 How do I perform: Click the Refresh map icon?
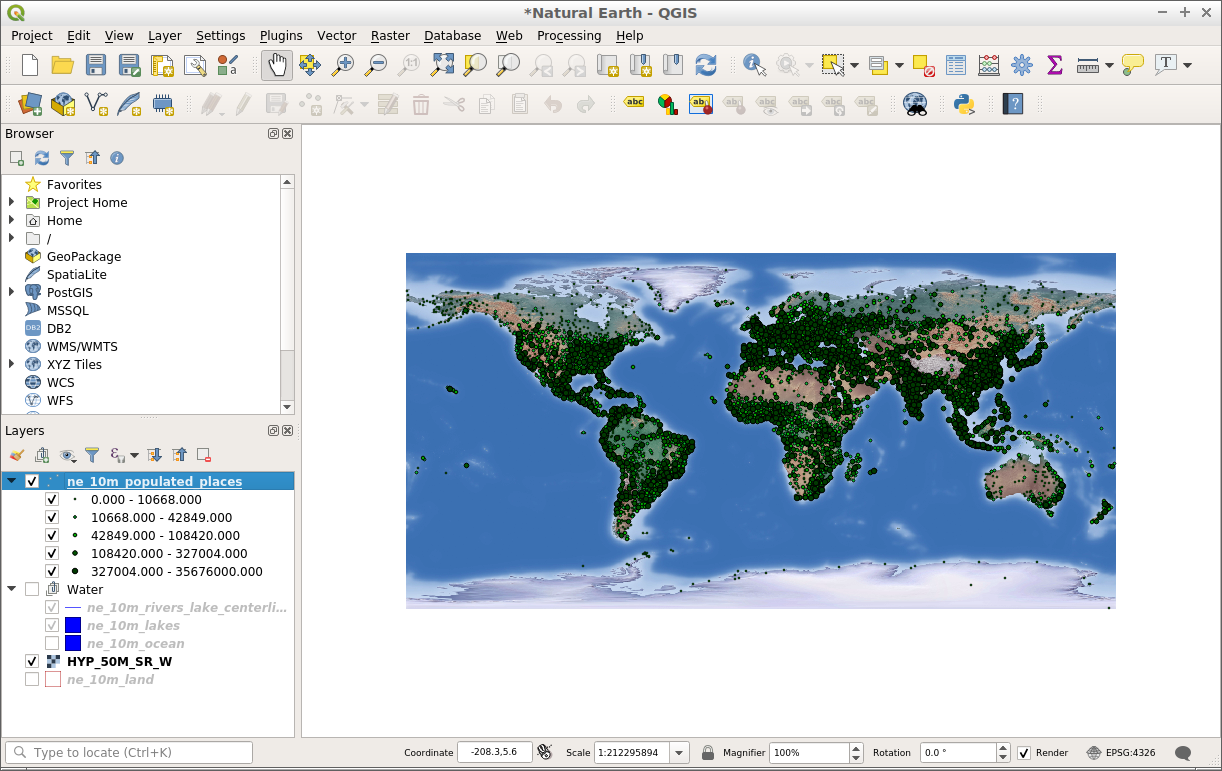coord(706,65)
